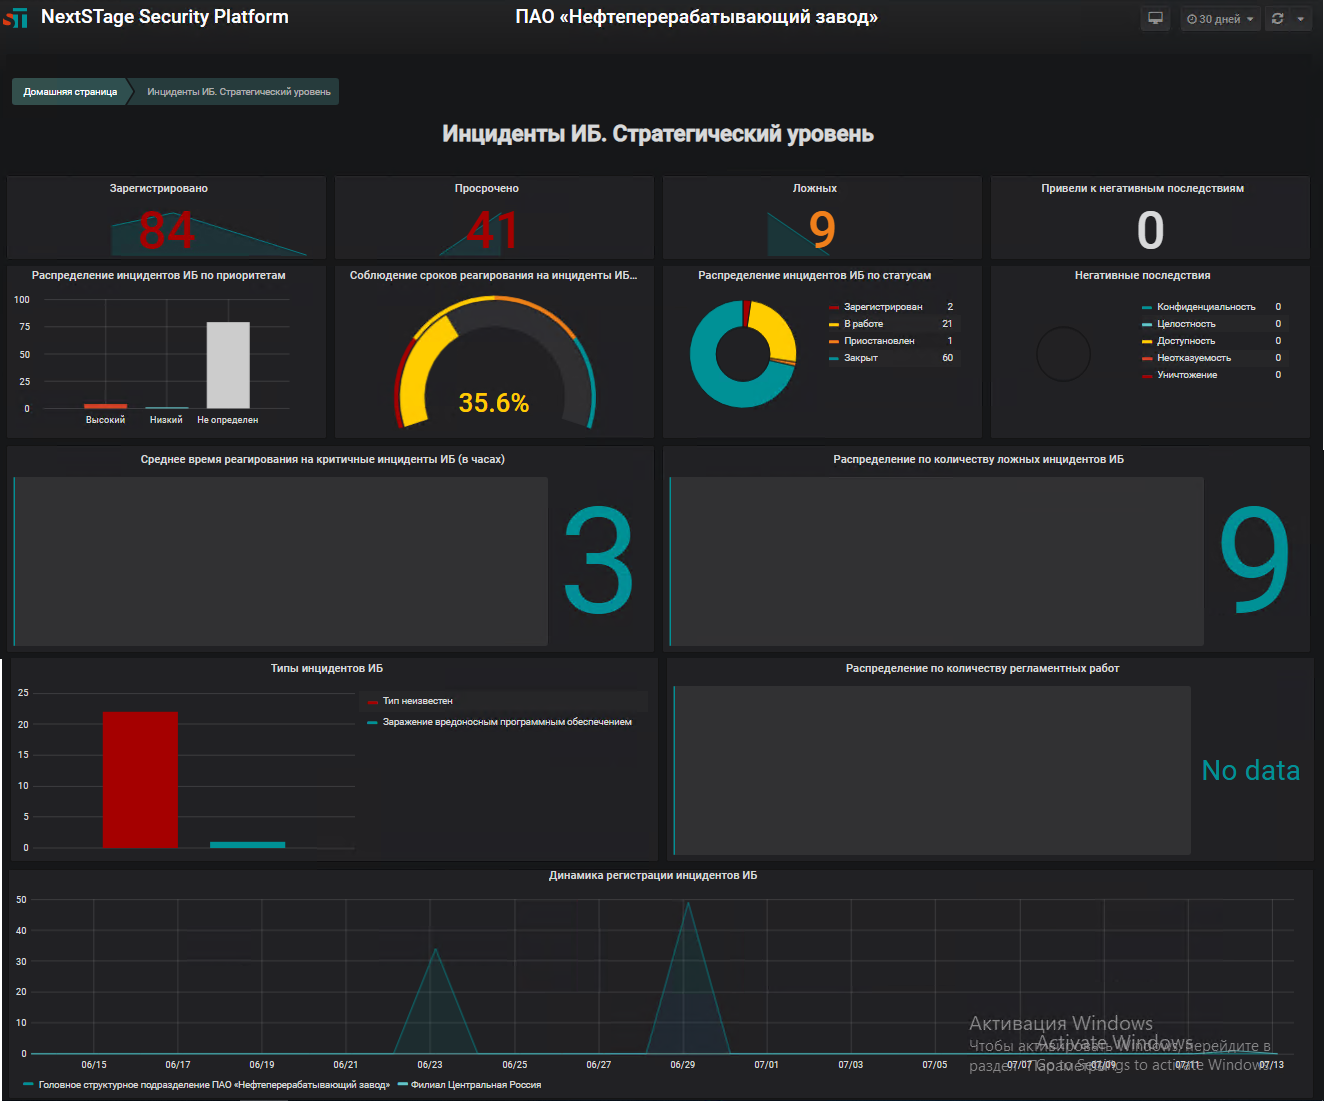Click the NextSTage logo icon
Viewport: 1324px width, 1102px height.
[15, 17]
